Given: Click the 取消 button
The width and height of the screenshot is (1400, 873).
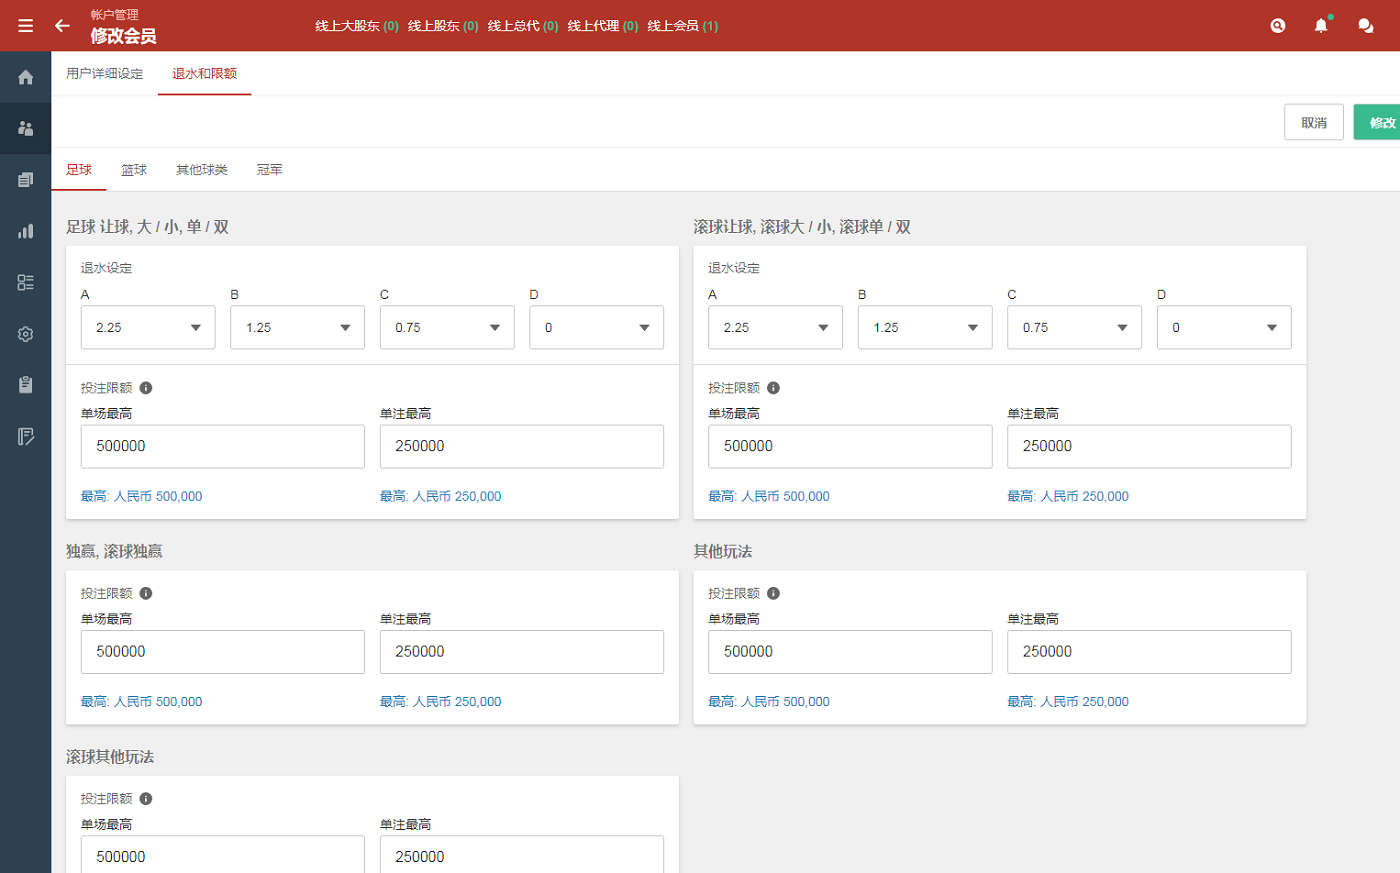Looking at the screenshot, I should point(1313,123).
